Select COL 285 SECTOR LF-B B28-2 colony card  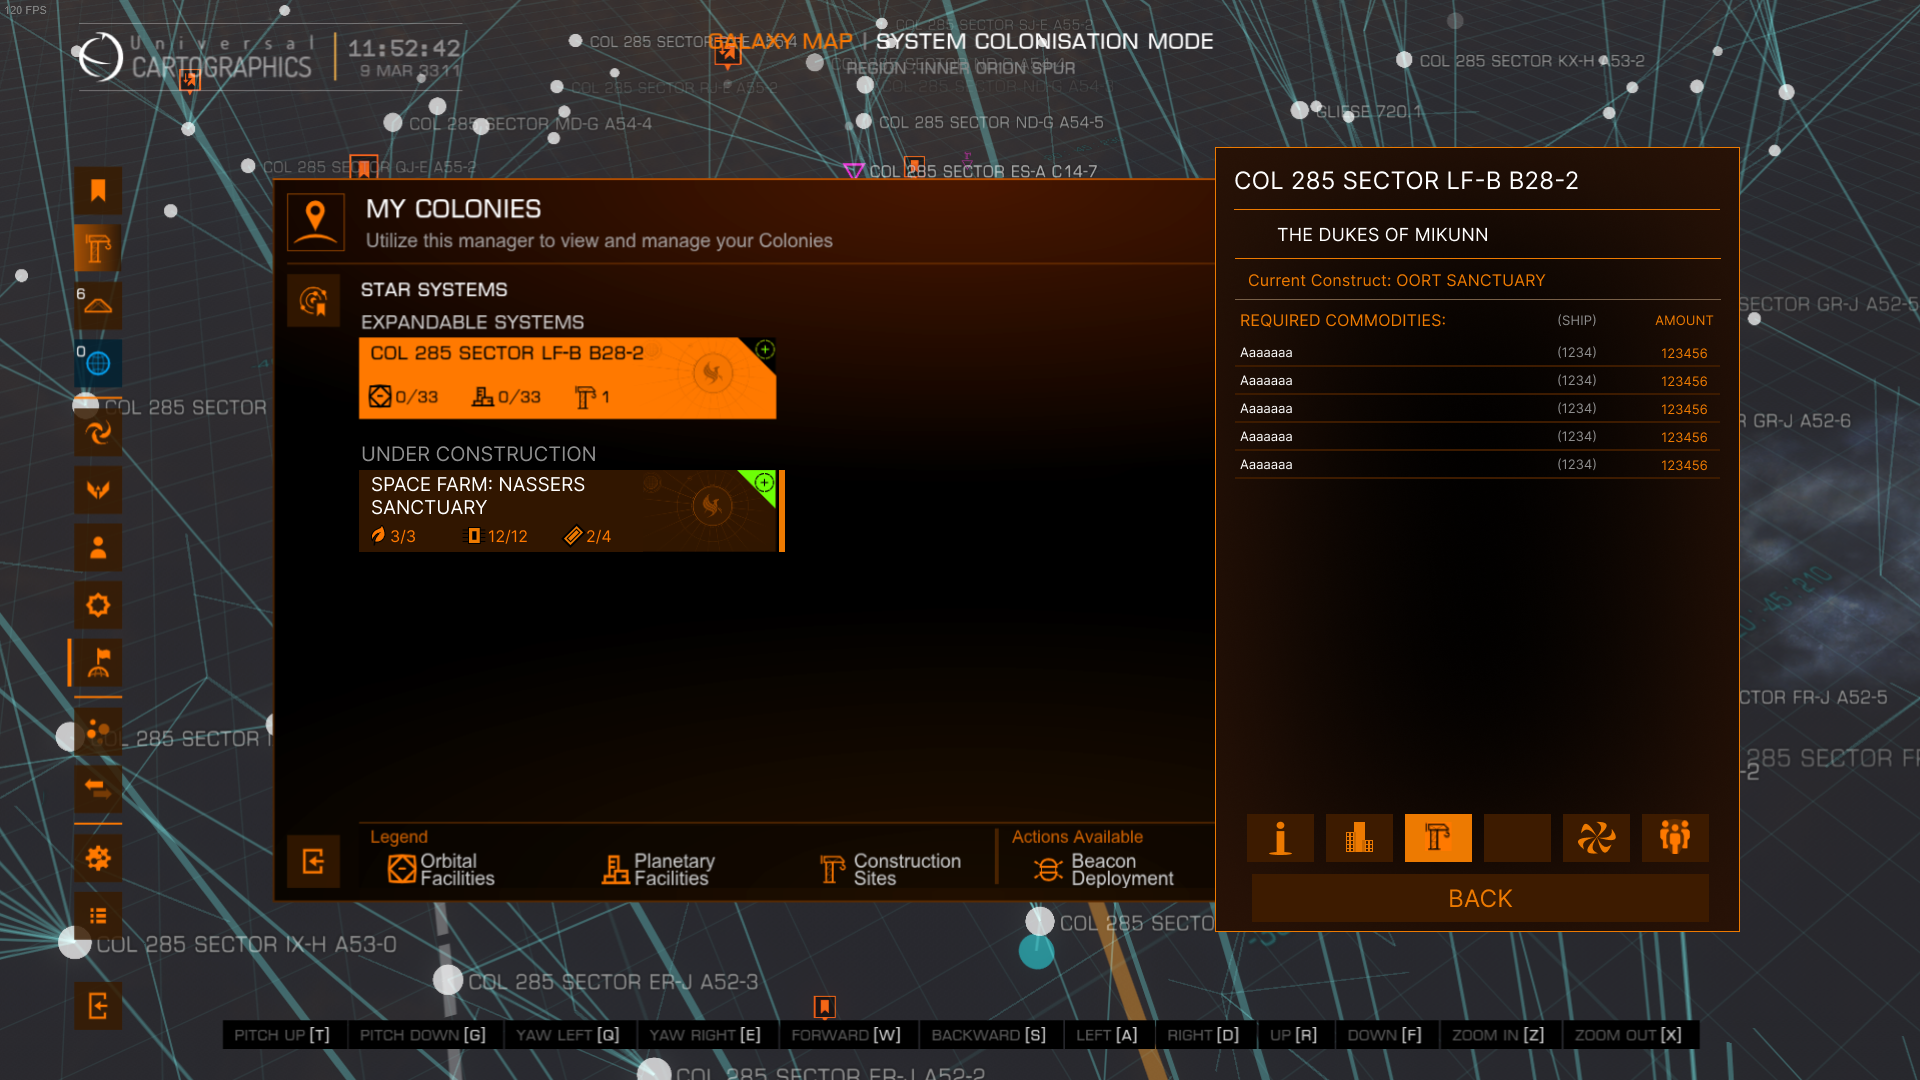(567, 378)
